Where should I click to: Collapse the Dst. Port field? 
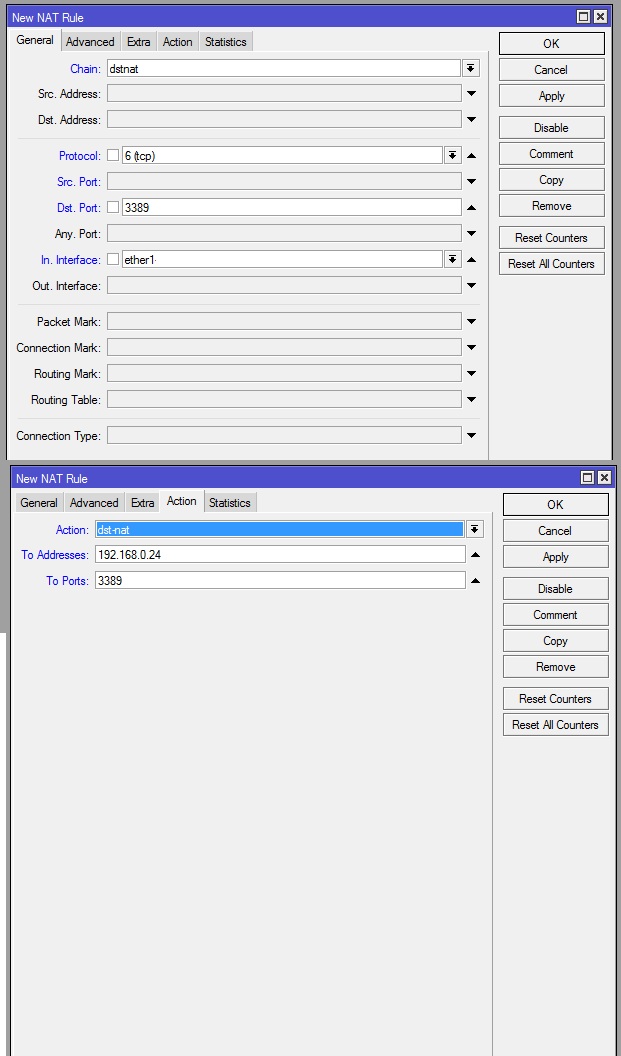[x=471, y=207]
